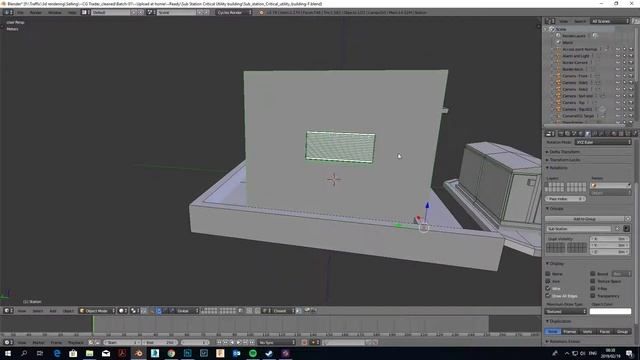Switch to Material properties tab icon
Viewport: 640px width, 360px height.
point(614,133)
